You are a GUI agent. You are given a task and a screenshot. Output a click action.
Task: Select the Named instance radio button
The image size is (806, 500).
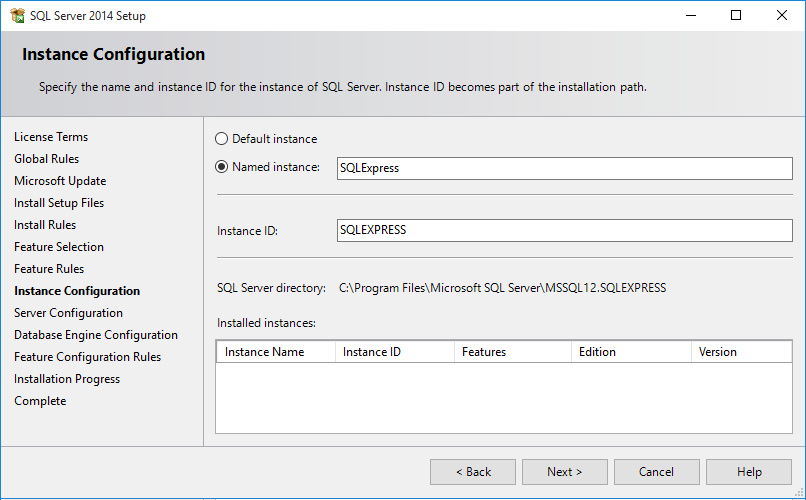click(x=221, y=167)
